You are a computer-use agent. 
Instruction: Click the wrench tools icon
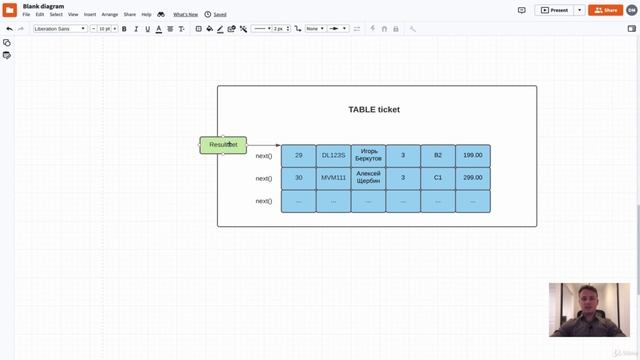coord(413,29)
